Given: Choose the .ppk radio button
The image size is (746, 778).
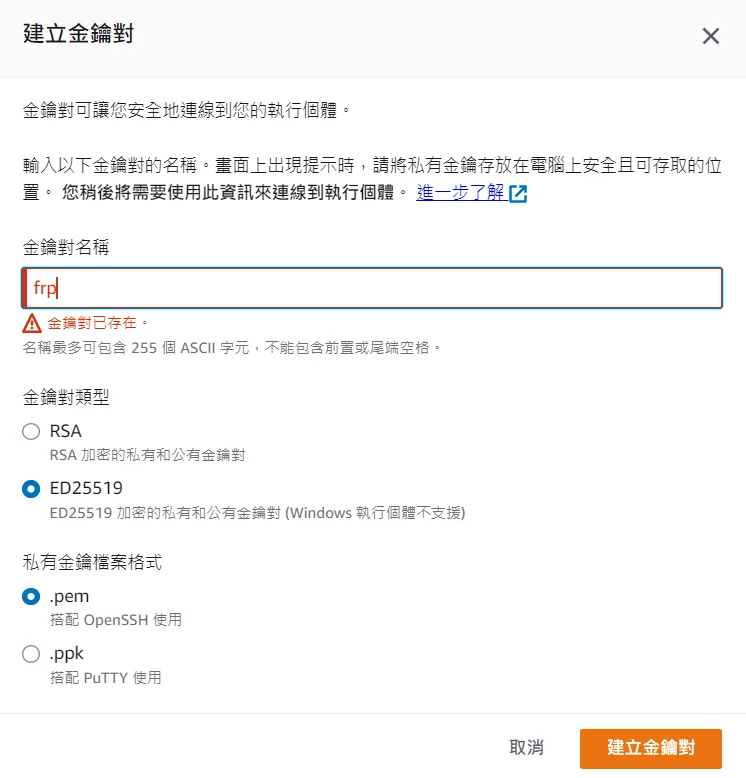Looking at the screenshot, I should (31, 654).
